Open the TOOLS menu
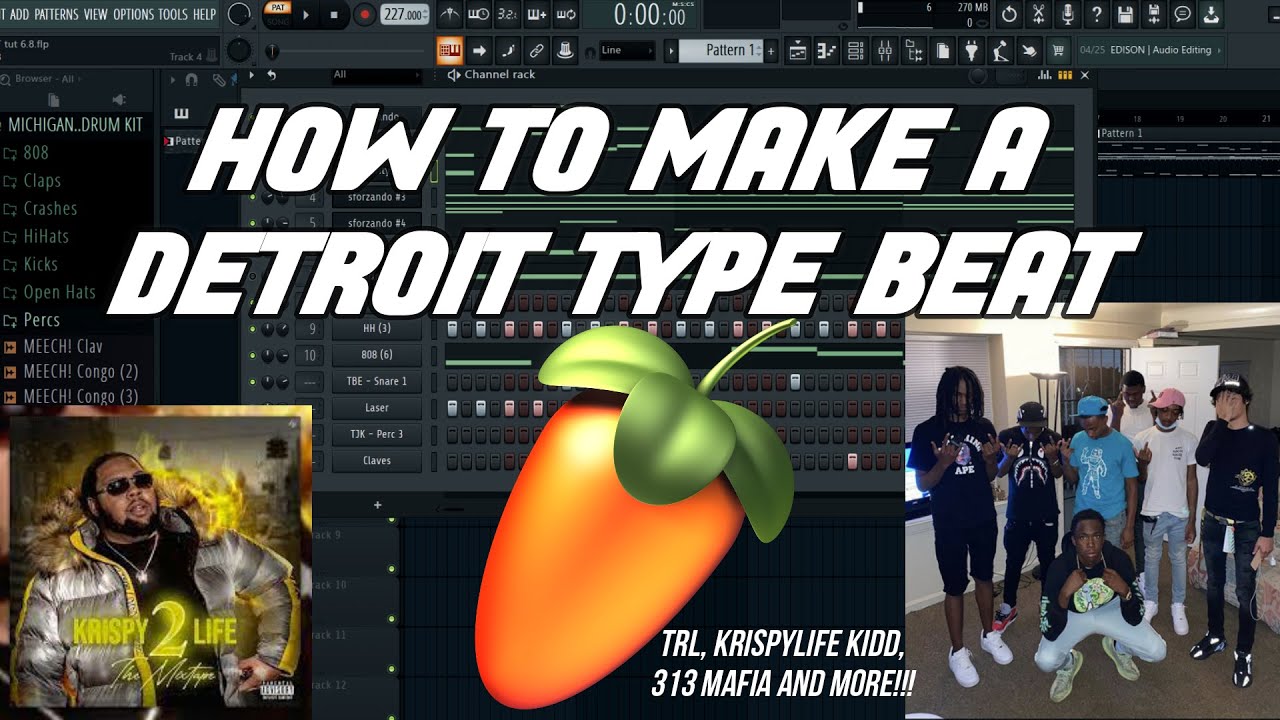This screenshot has height=720, width=1280. 173,14
